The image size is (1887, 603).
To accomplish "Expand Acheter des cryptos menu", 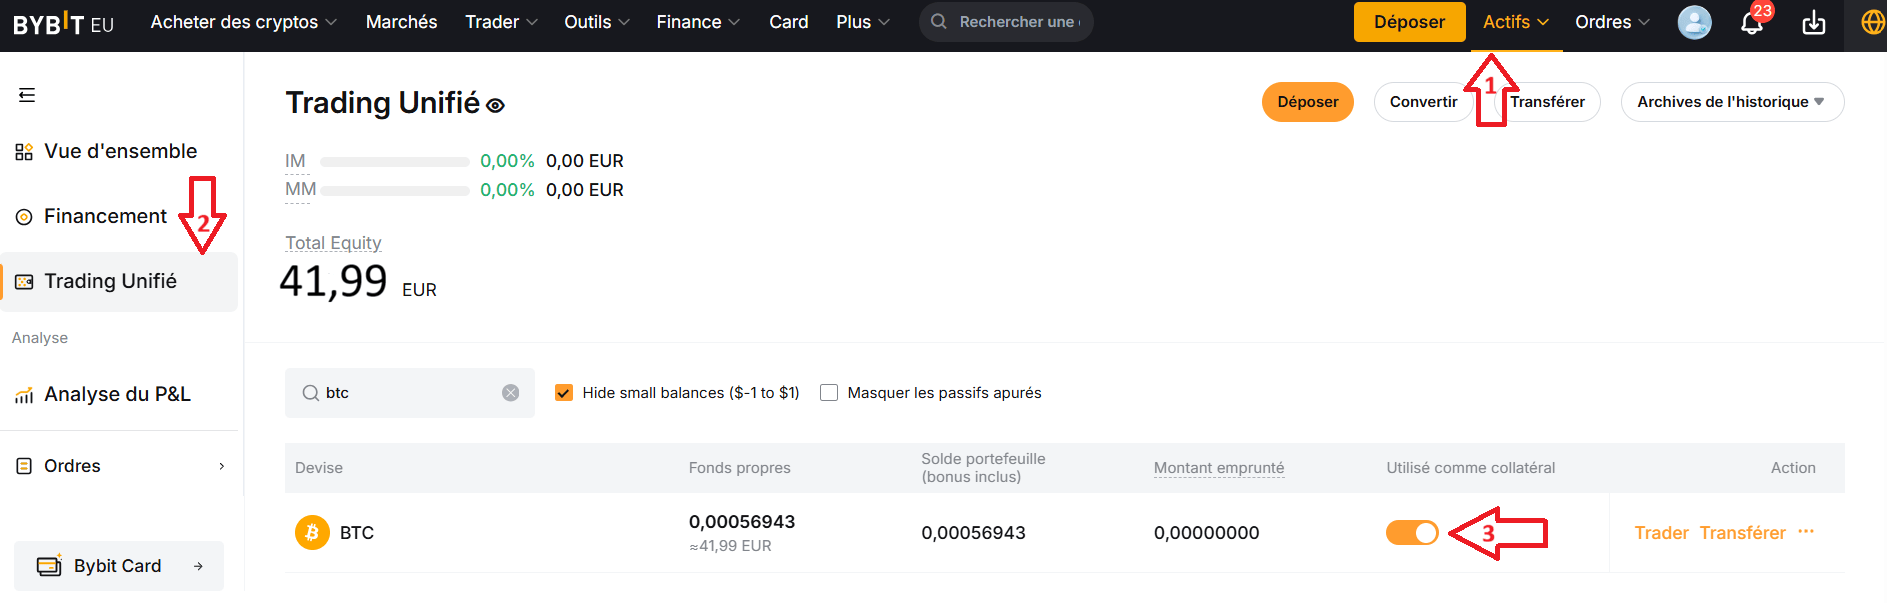I will (244, 22).
